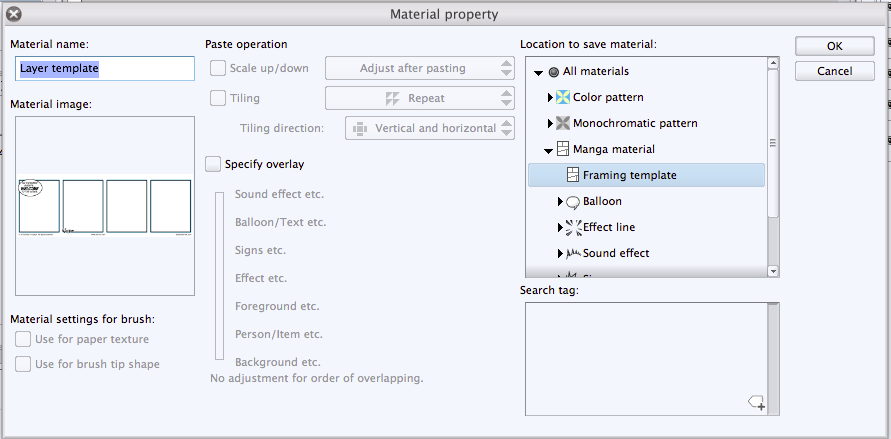Screen dimensions: 891x439
Task: Click the Sound effect icon
Action: coord(573,253)
